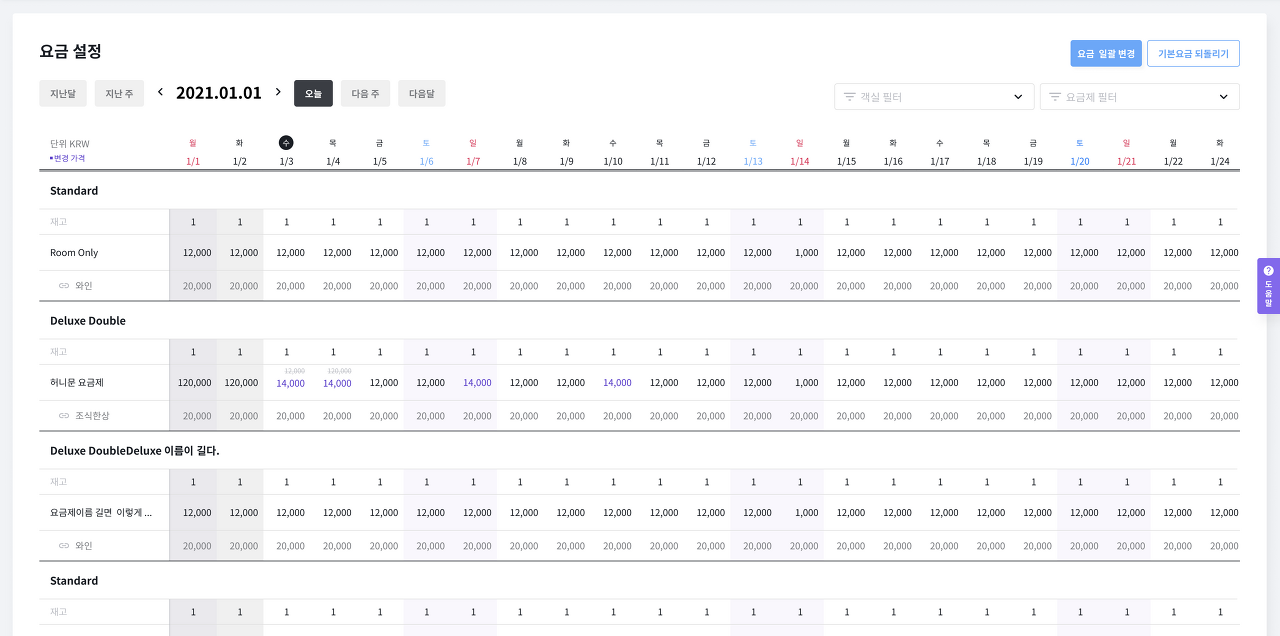Edit 요금제이름 길면 이렇게 price 1,000 on 1/14
This screenshot has height=636, width=1280.
[806, 513]
